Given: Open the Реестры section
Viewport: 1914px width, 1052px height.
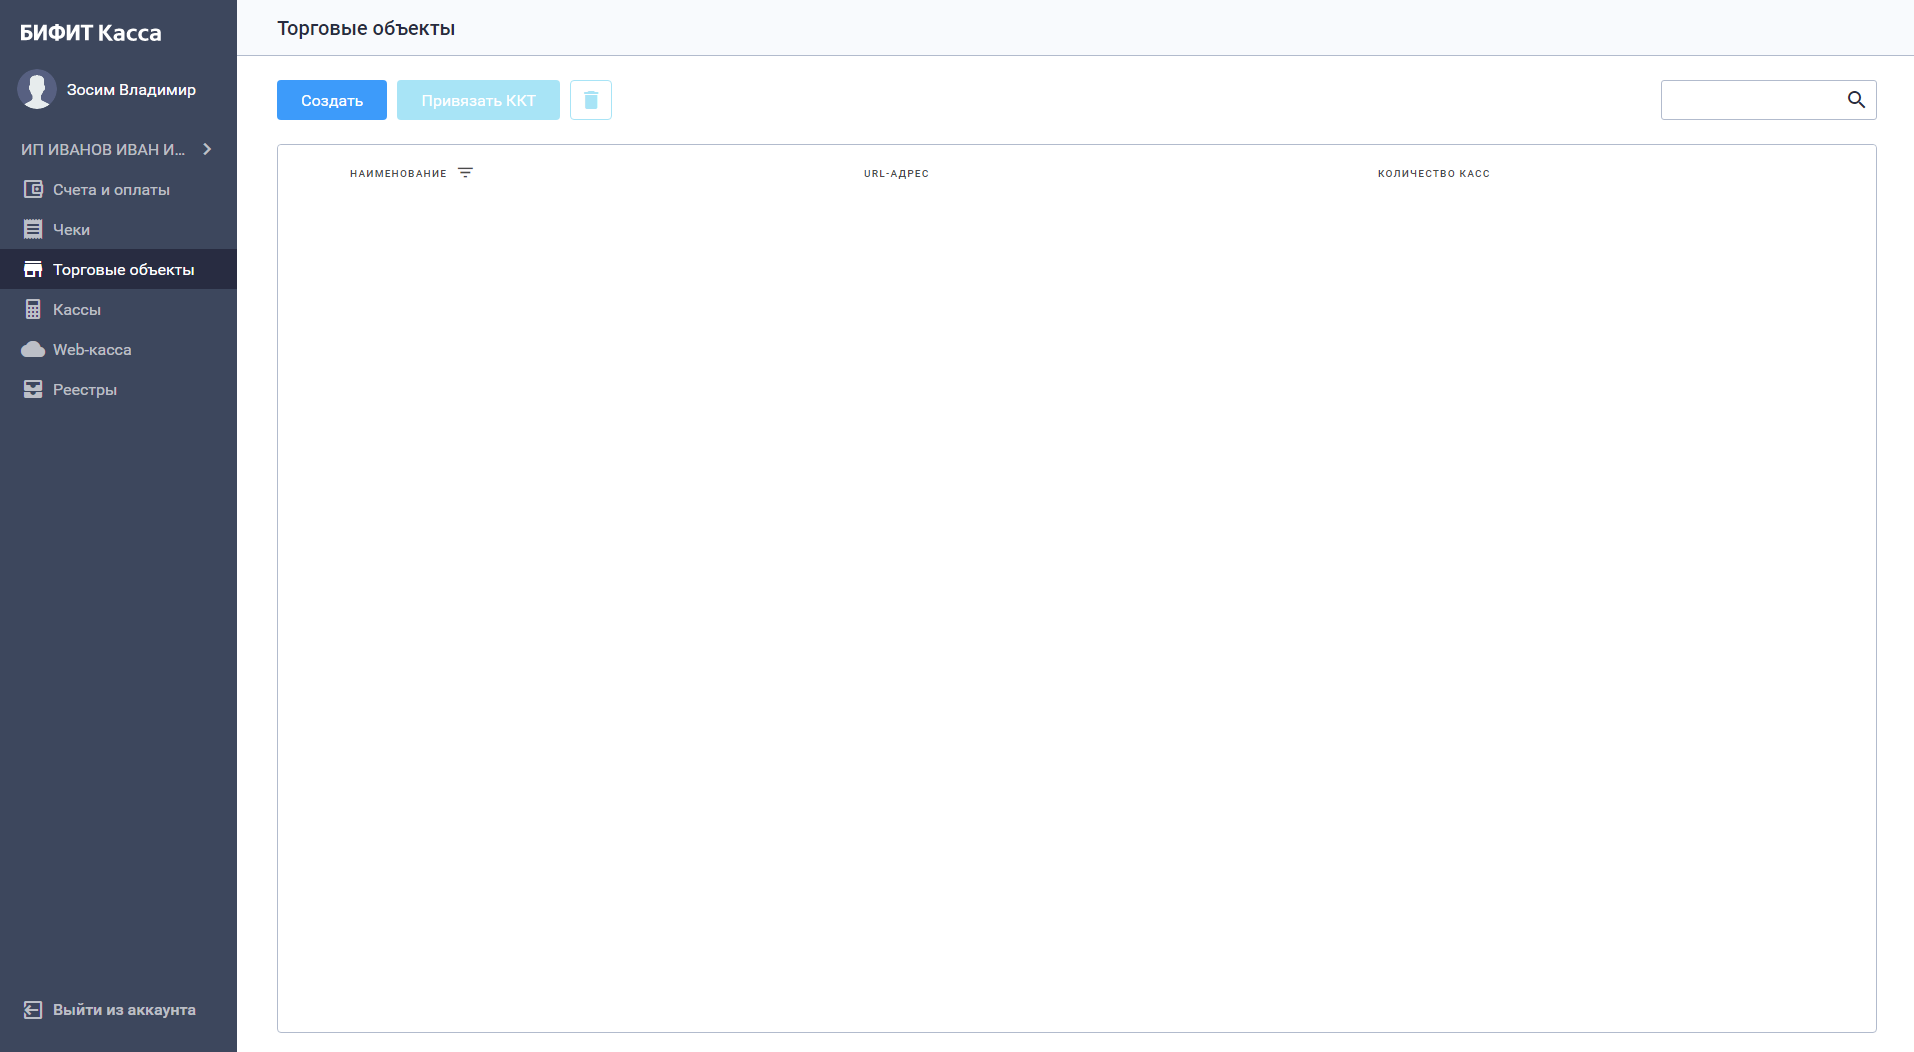Looking at the screenshot, I should [x=118, y=389].
